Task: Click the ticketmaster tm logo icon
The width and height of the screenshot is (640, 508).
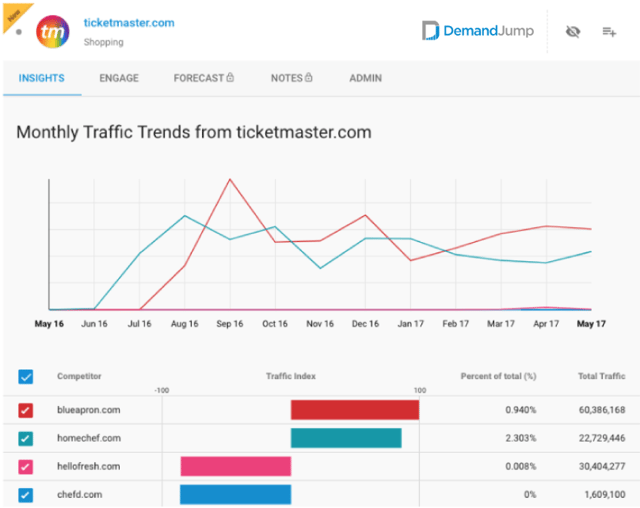Action: pyautogui.click(x=53, y=32)
